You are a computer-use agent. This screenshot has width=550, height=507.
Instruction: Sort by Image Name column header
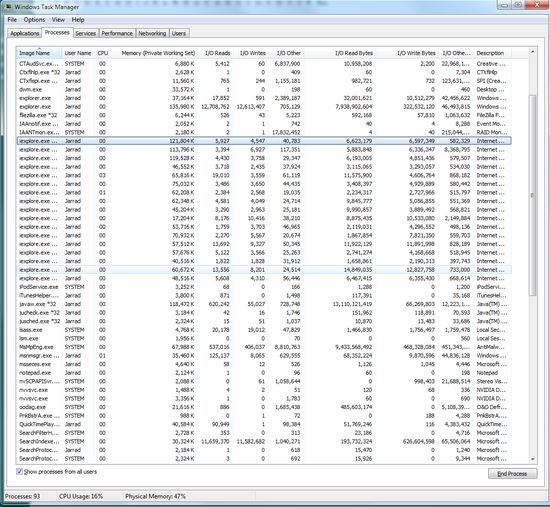[39, 53]
